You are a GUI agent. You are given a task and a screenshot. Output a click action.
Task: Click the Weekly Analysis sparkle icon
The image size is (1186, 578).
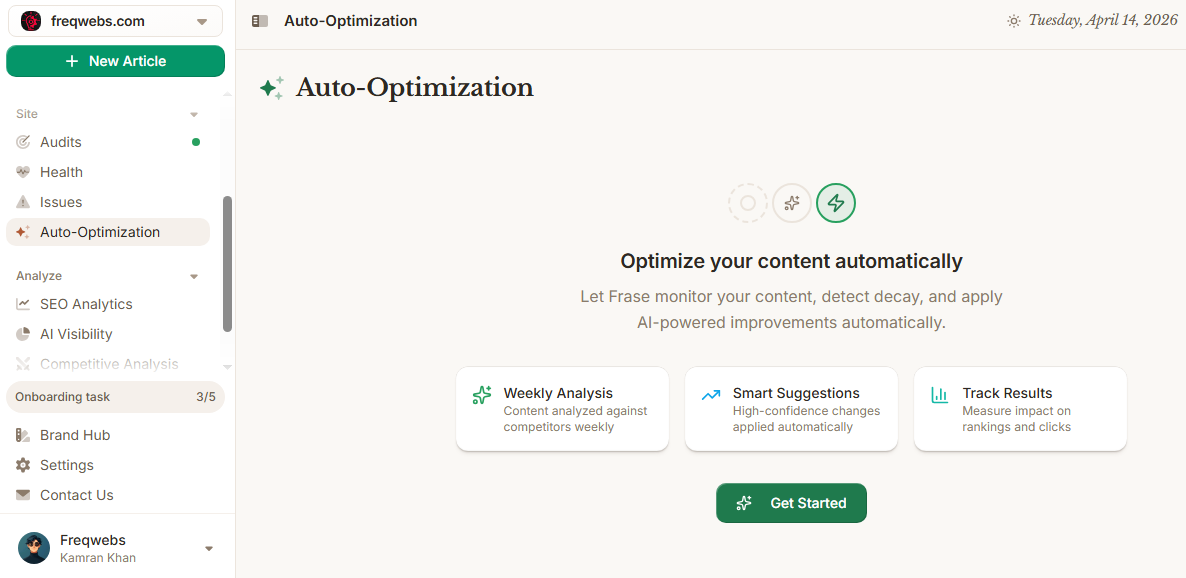[x=482, y=395]
